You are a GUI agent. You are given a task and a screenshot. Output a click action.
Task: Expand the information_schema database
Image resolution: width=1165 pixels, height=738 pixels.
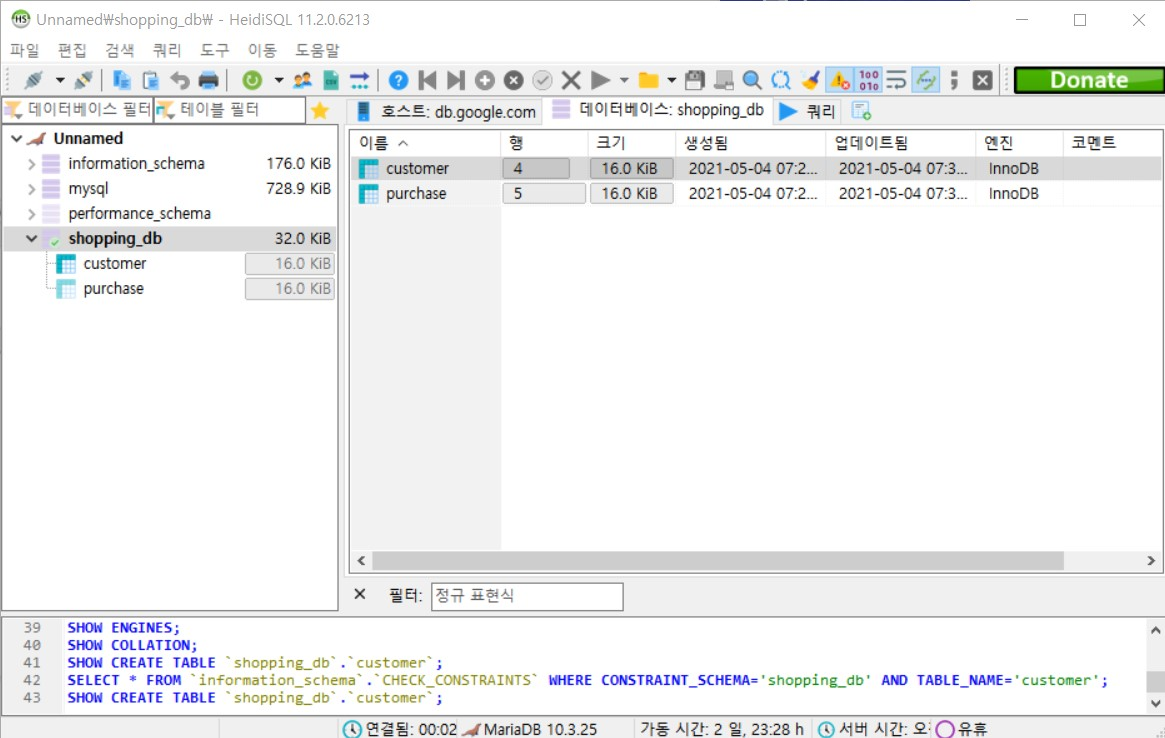31,164
